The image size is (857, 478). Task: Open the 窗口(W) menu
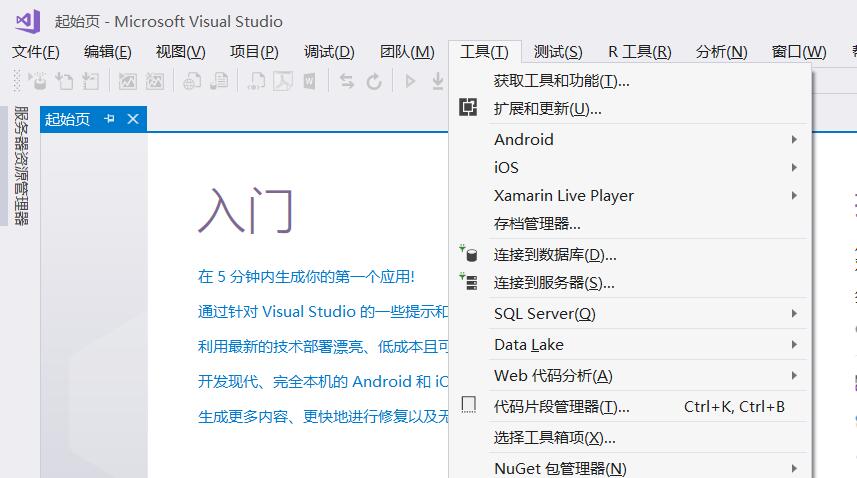pos(799,52)
